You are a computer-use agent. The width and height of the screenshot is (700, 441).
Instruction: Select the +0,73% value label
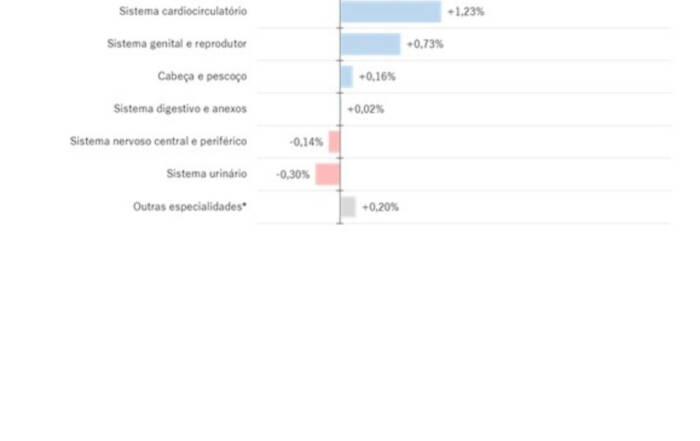click(425, 44)
